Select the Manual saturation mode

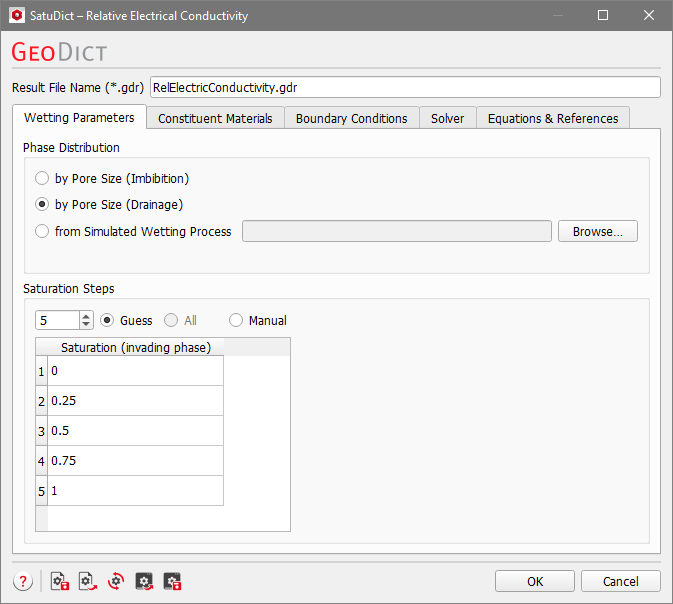(258, 320)
